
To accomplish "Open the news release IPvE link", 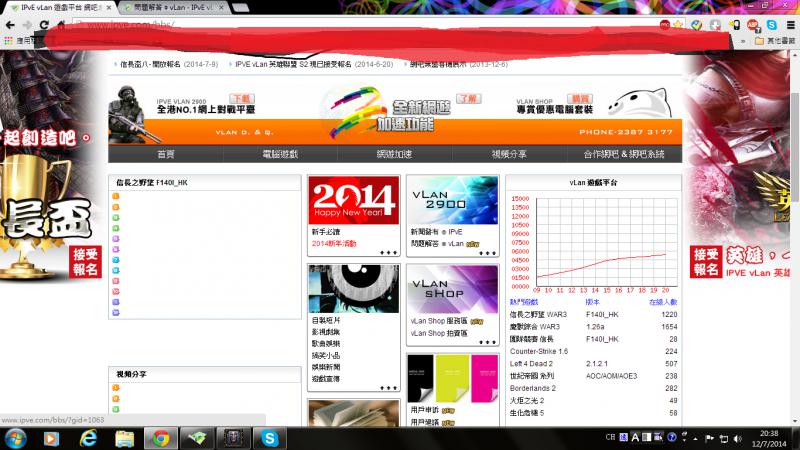I will (437, 232).
